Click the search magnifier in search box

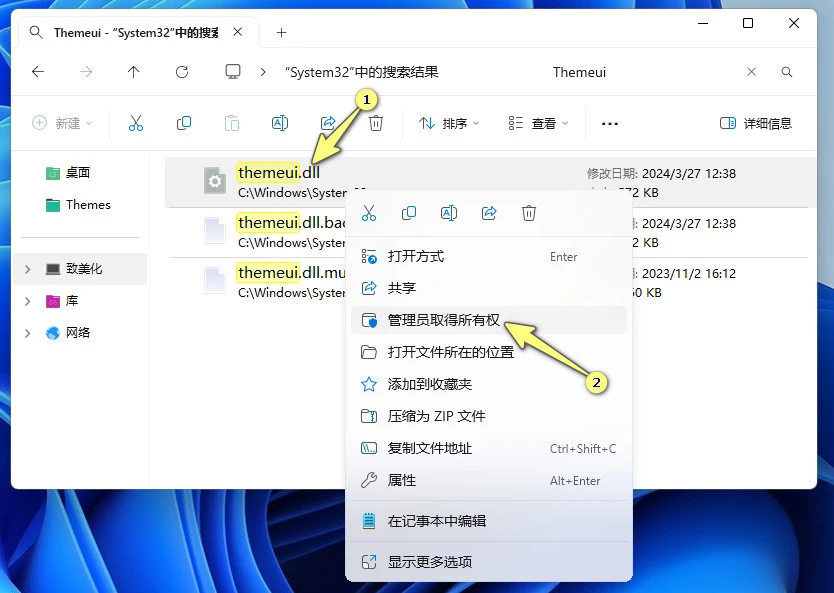coord(787,72)
